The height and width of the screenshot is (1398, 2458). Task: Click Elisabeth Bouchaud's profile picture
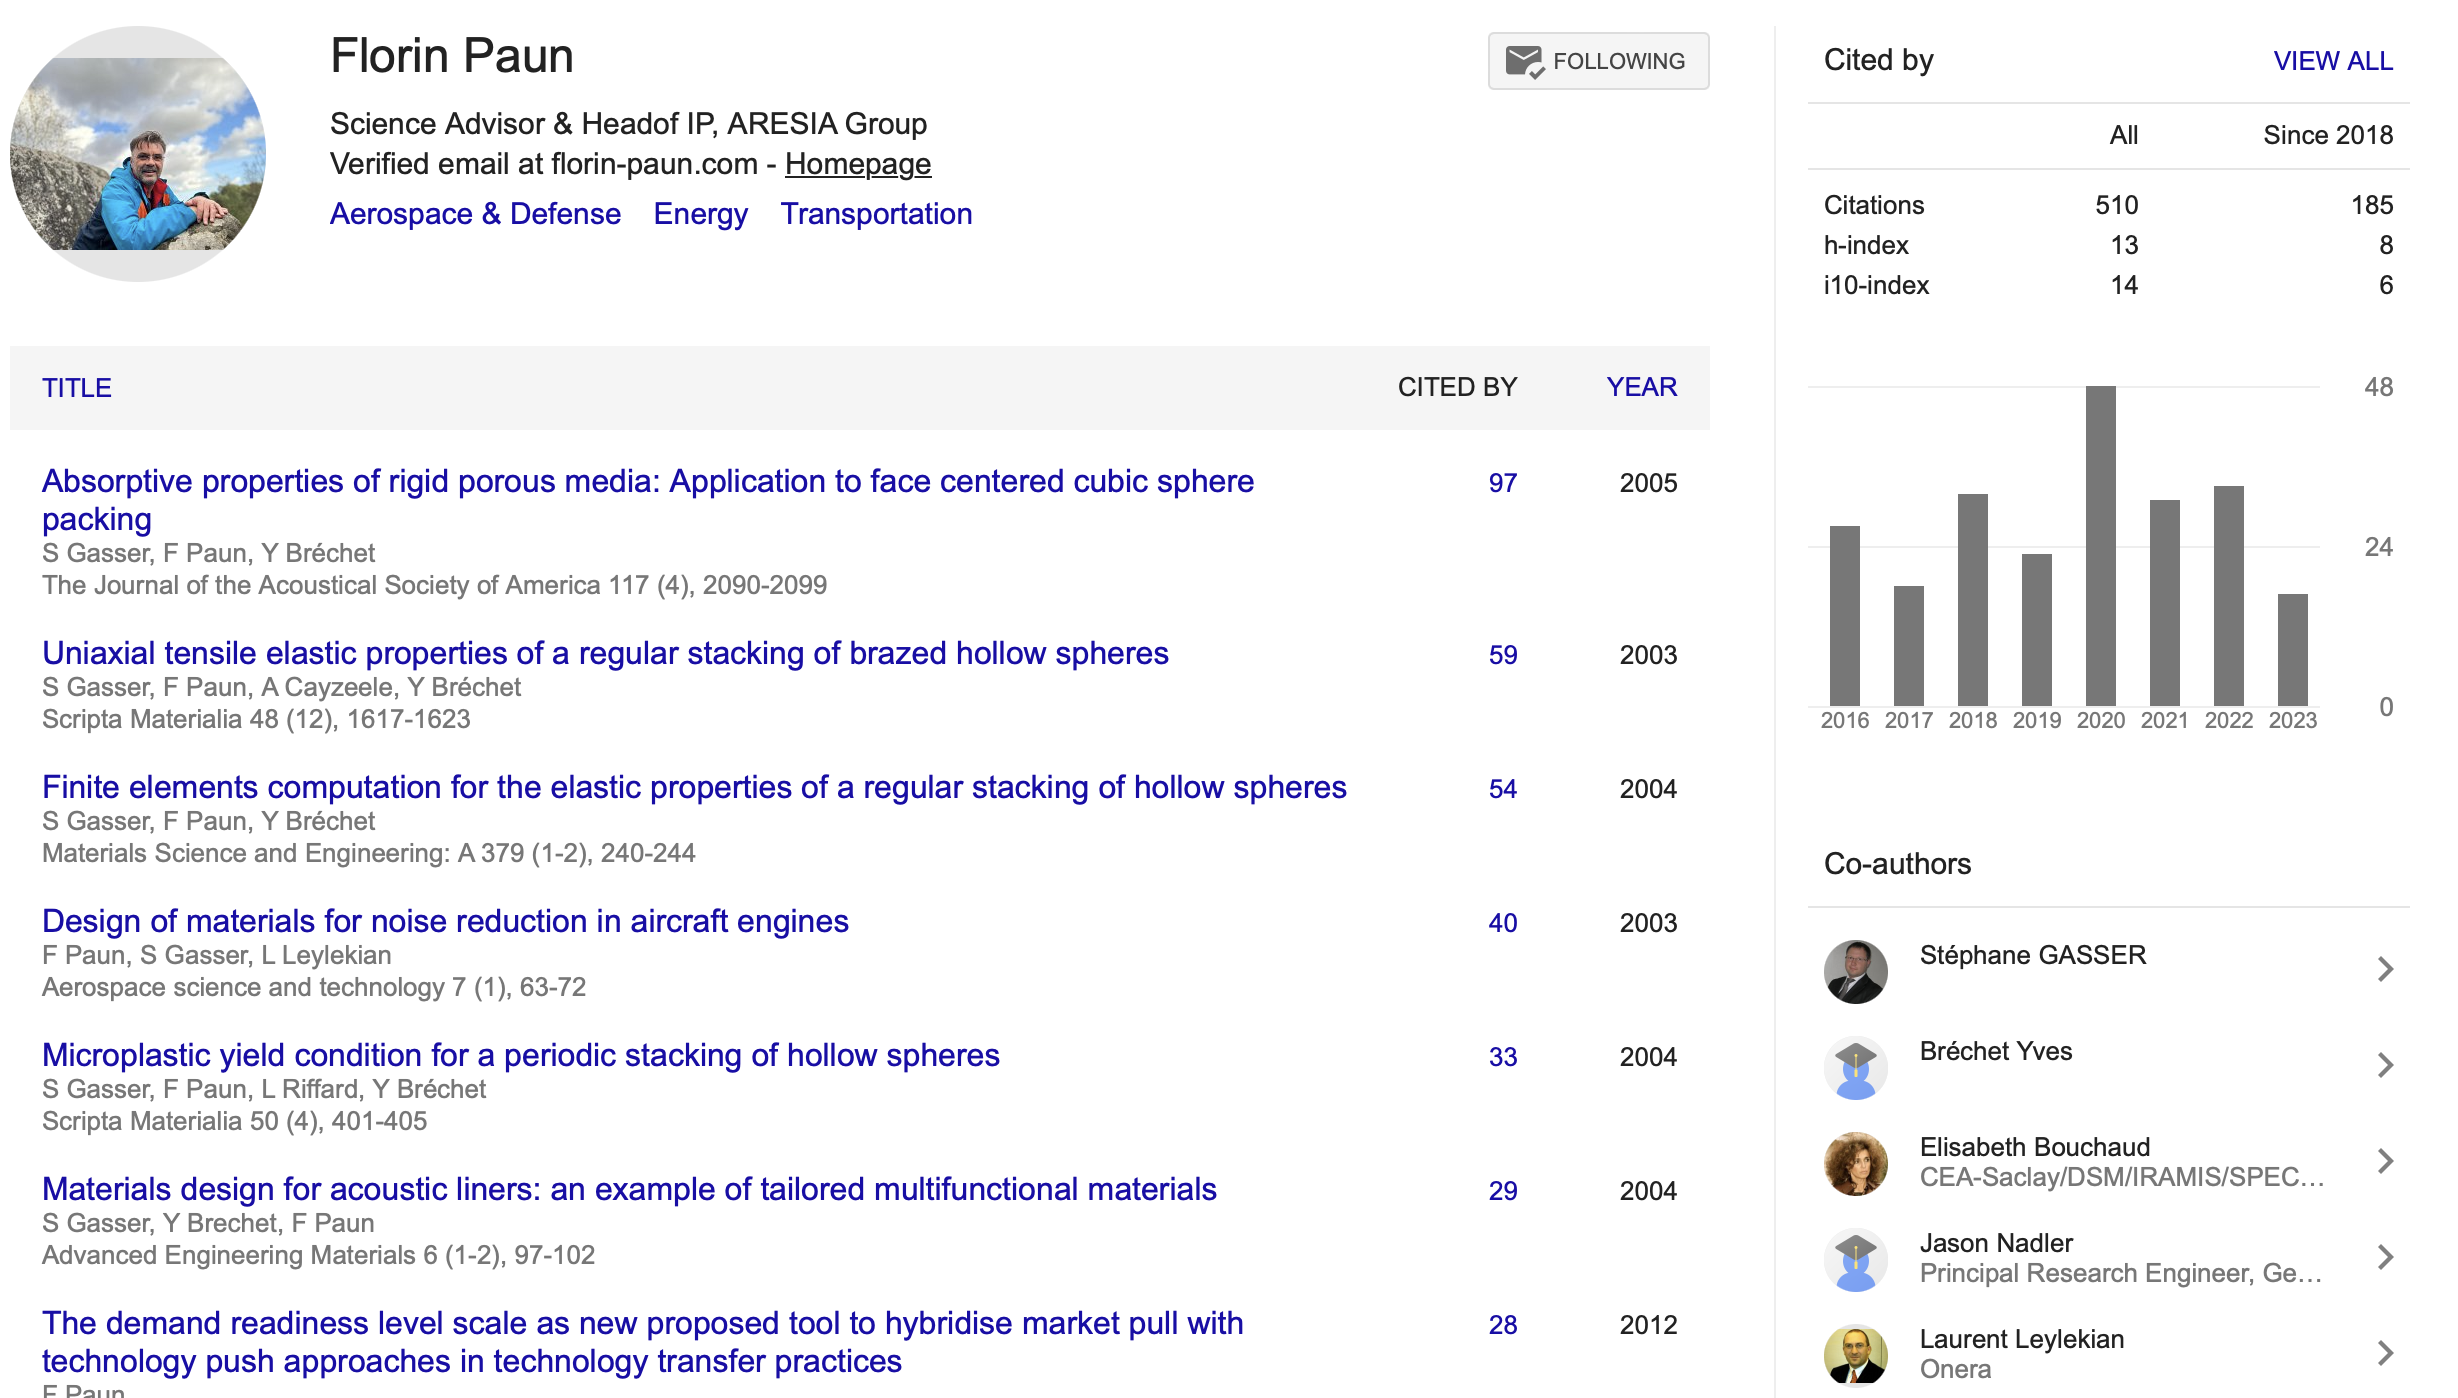coord(1855,1163)
